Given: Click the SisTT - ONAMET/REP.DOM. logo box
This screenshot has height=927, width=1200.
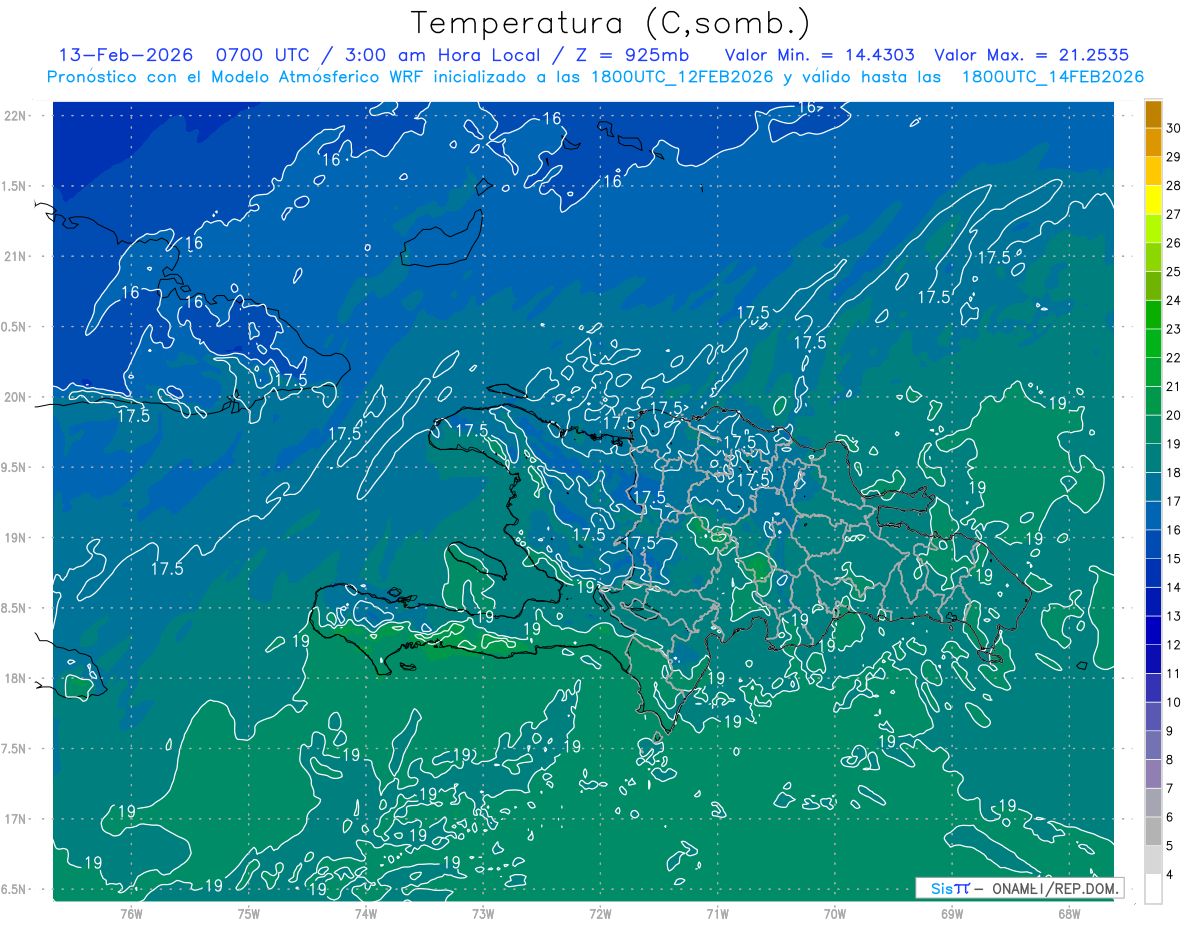Looking at the screenshot, I should pyautogui.click(x=1020, y=888).
